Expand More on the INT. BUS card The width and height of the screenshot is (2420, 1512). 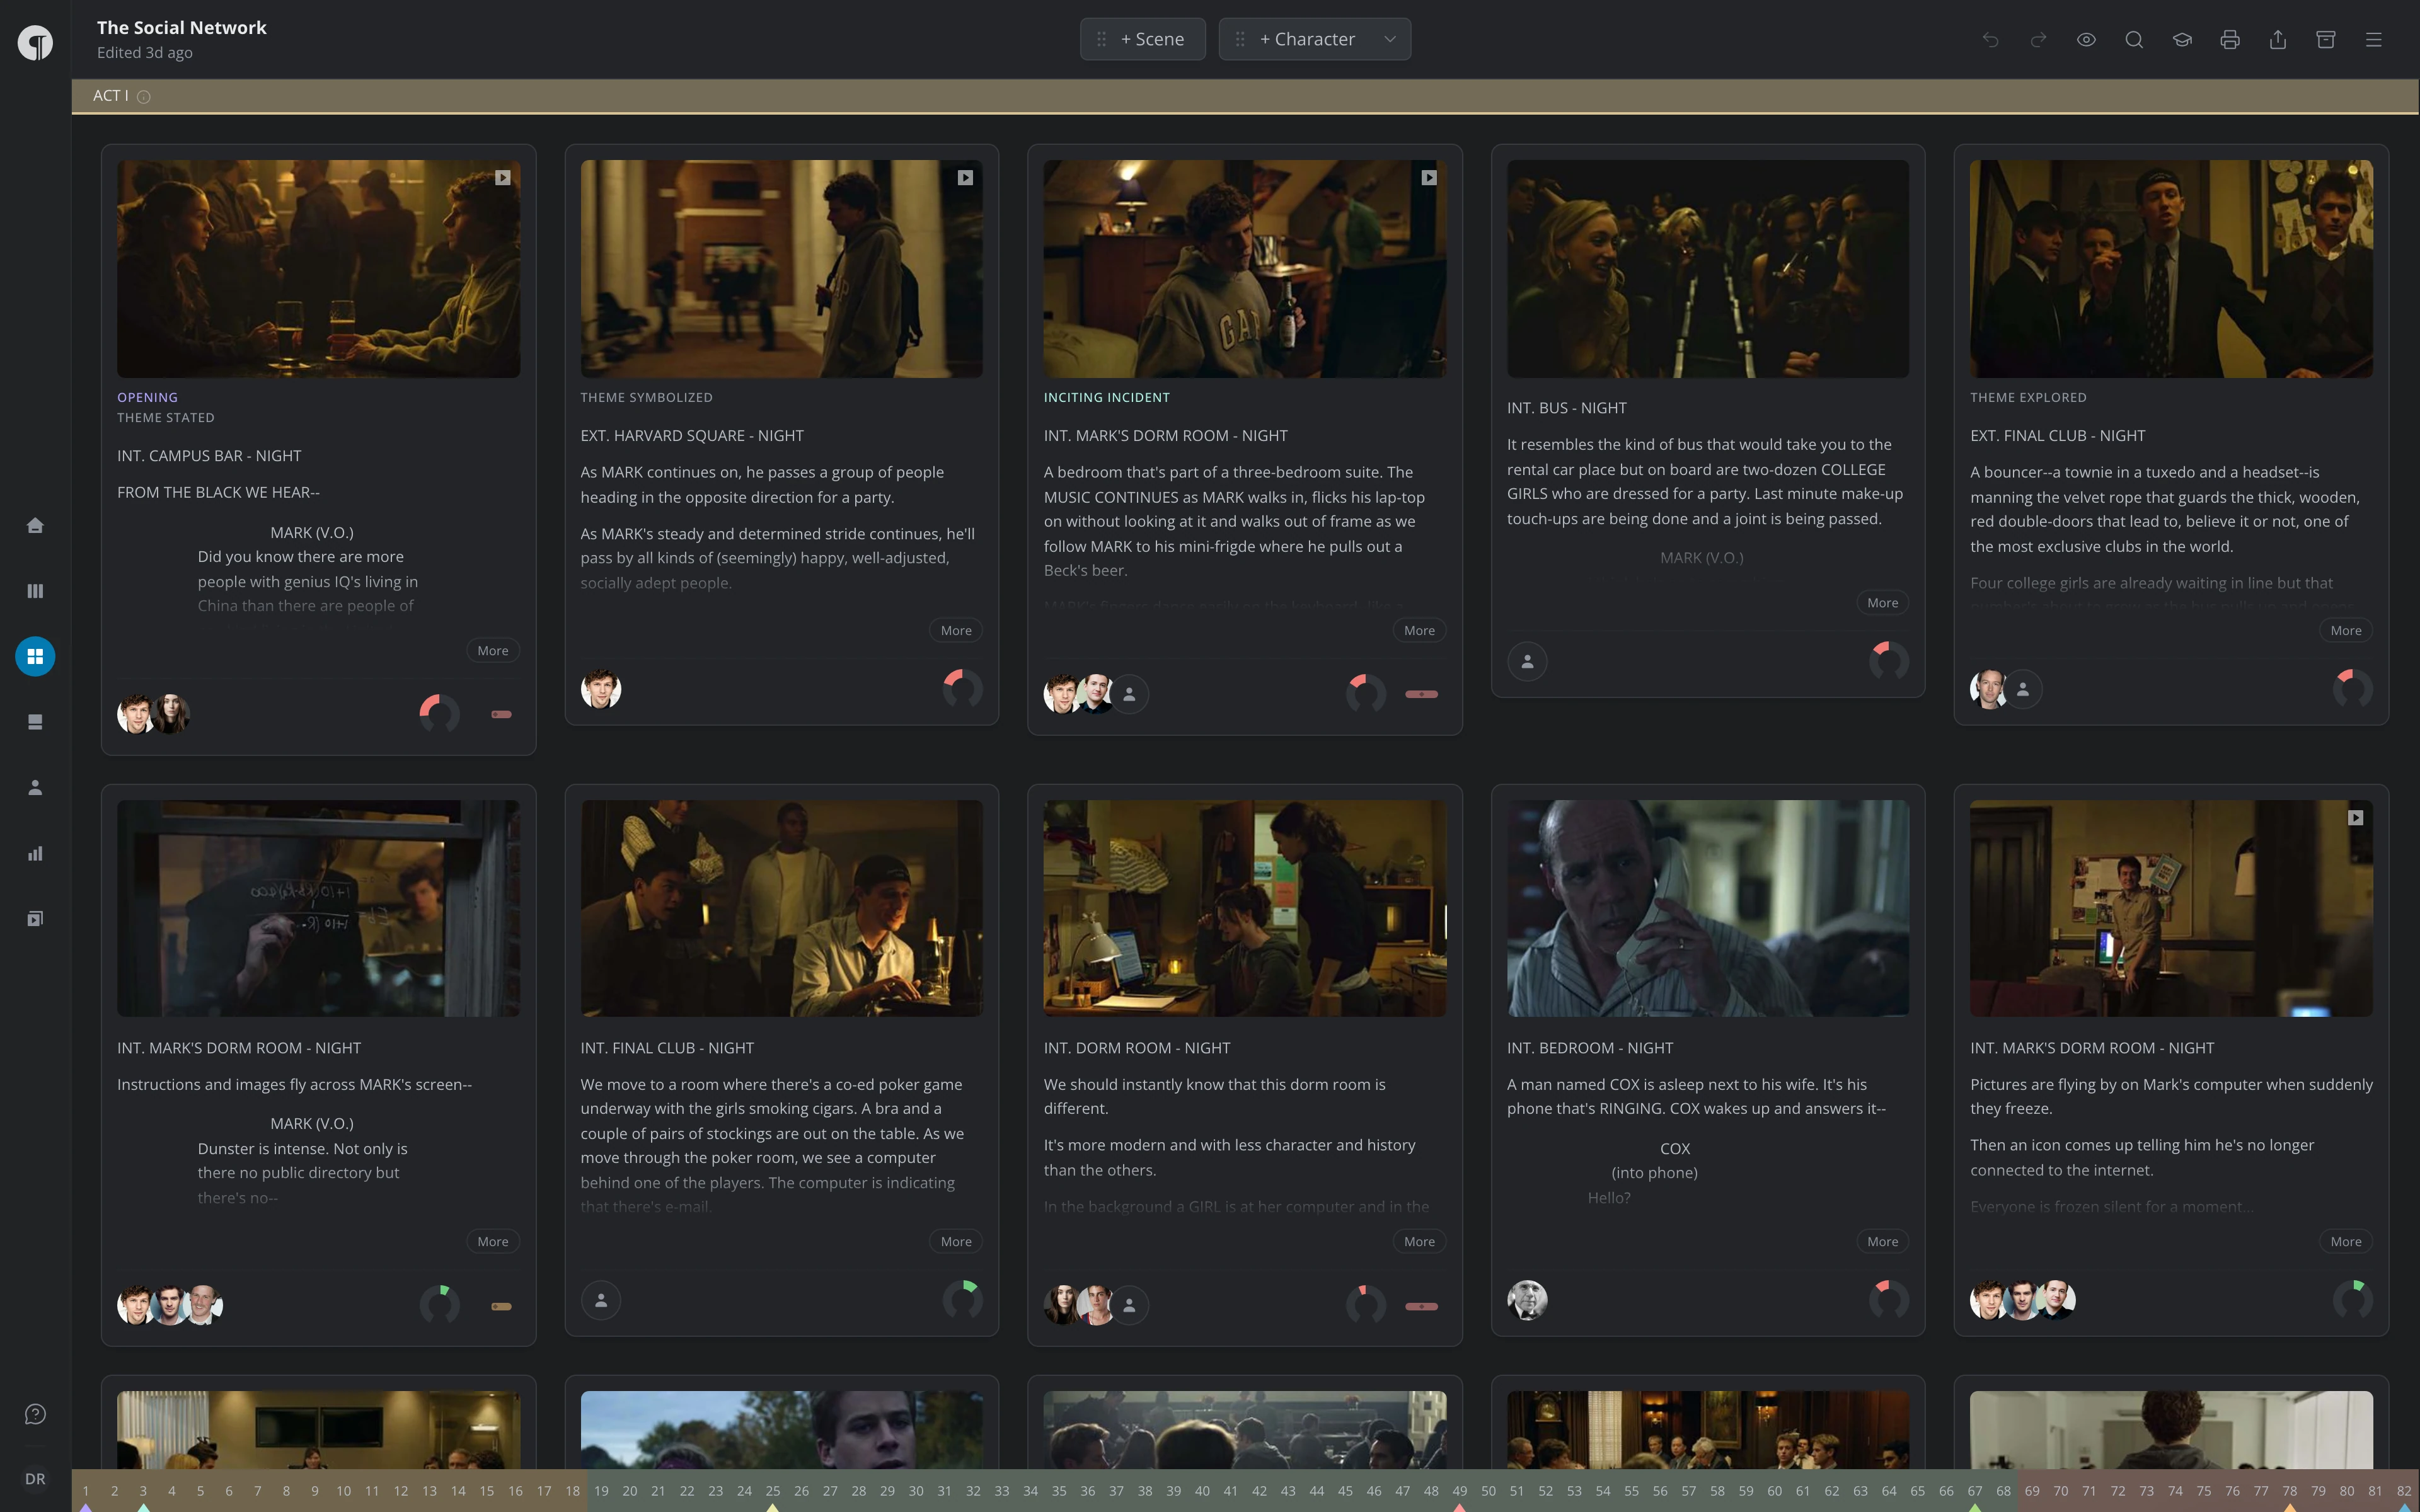[x=1882, y=603]
